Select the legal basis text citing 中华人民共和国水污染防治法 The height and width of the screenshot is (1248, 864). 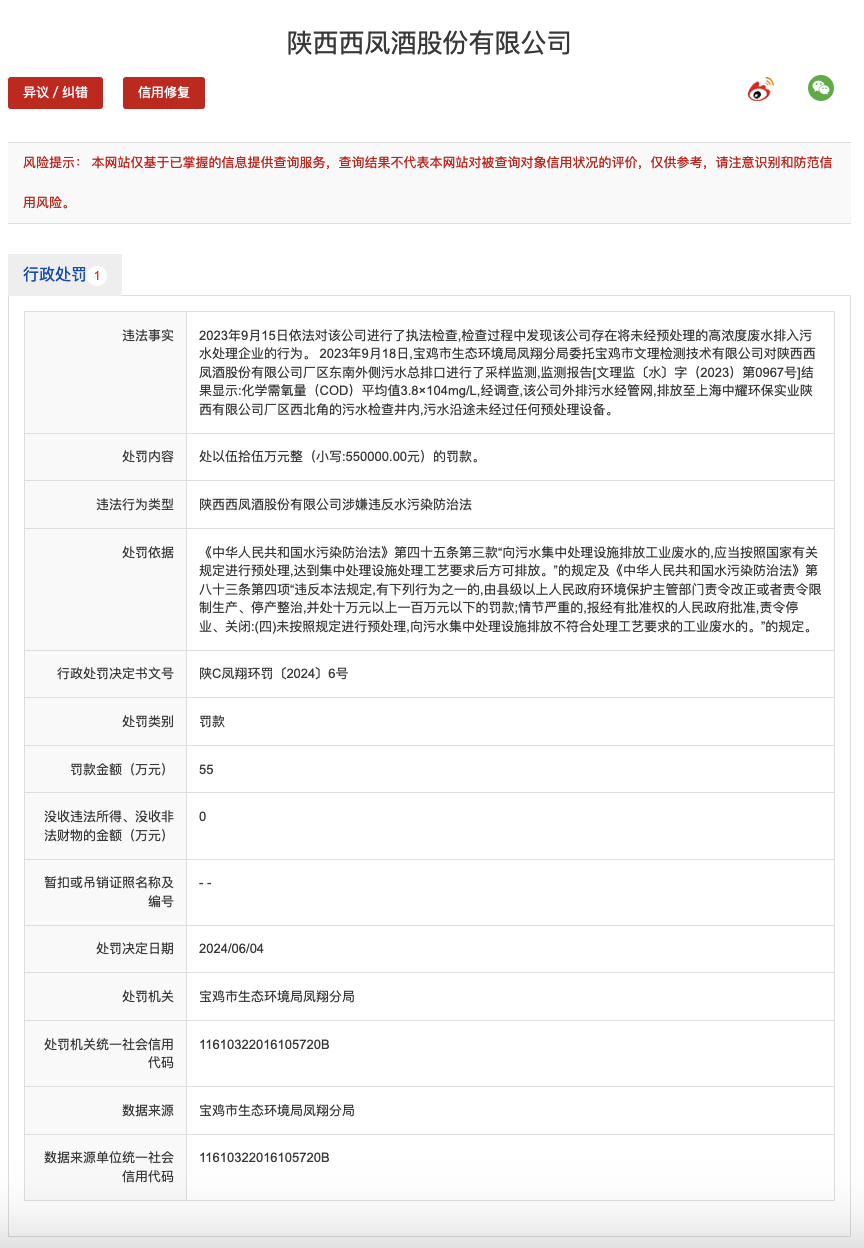[510, 589]
